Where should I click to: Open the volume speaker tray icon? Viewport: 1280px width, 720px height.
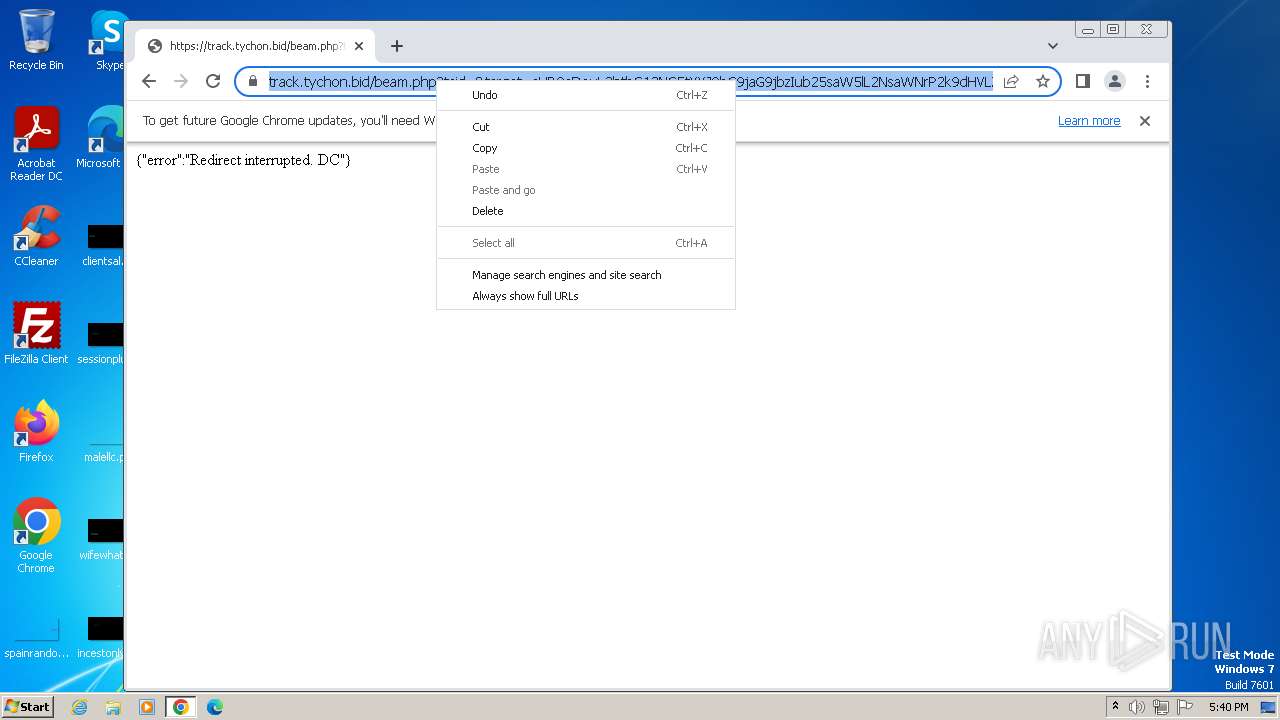(x=1136, y=707)
